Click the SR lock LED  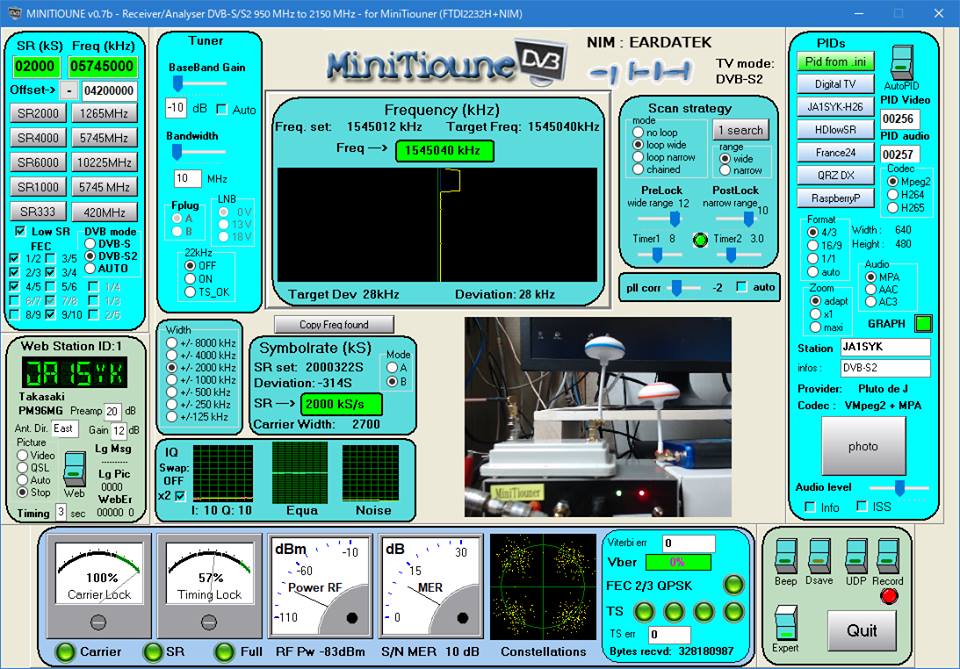(x=152, y=652)
